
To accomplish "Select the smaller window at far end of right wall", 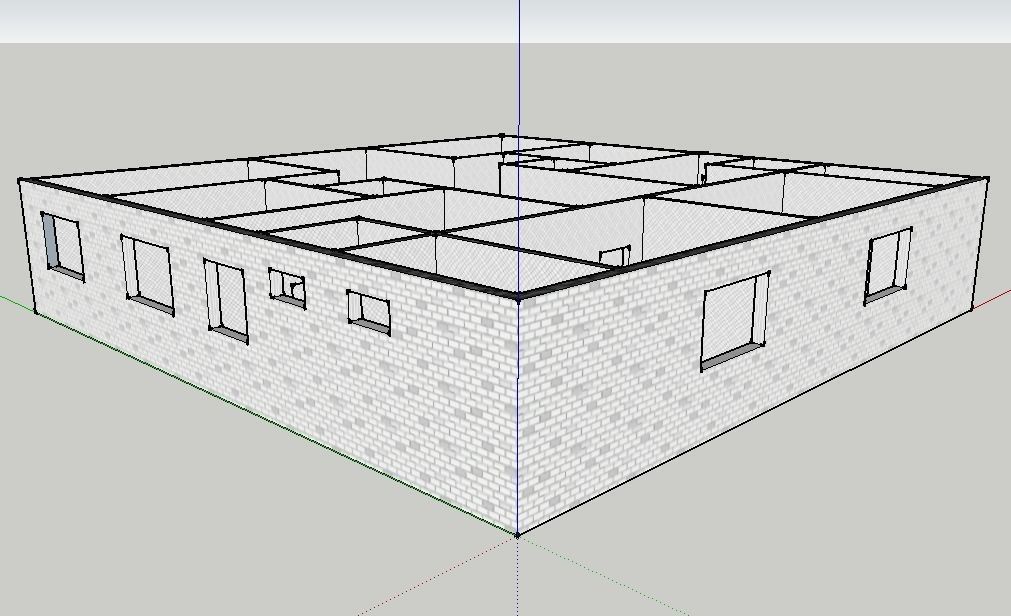I will (x=888, y=266).
